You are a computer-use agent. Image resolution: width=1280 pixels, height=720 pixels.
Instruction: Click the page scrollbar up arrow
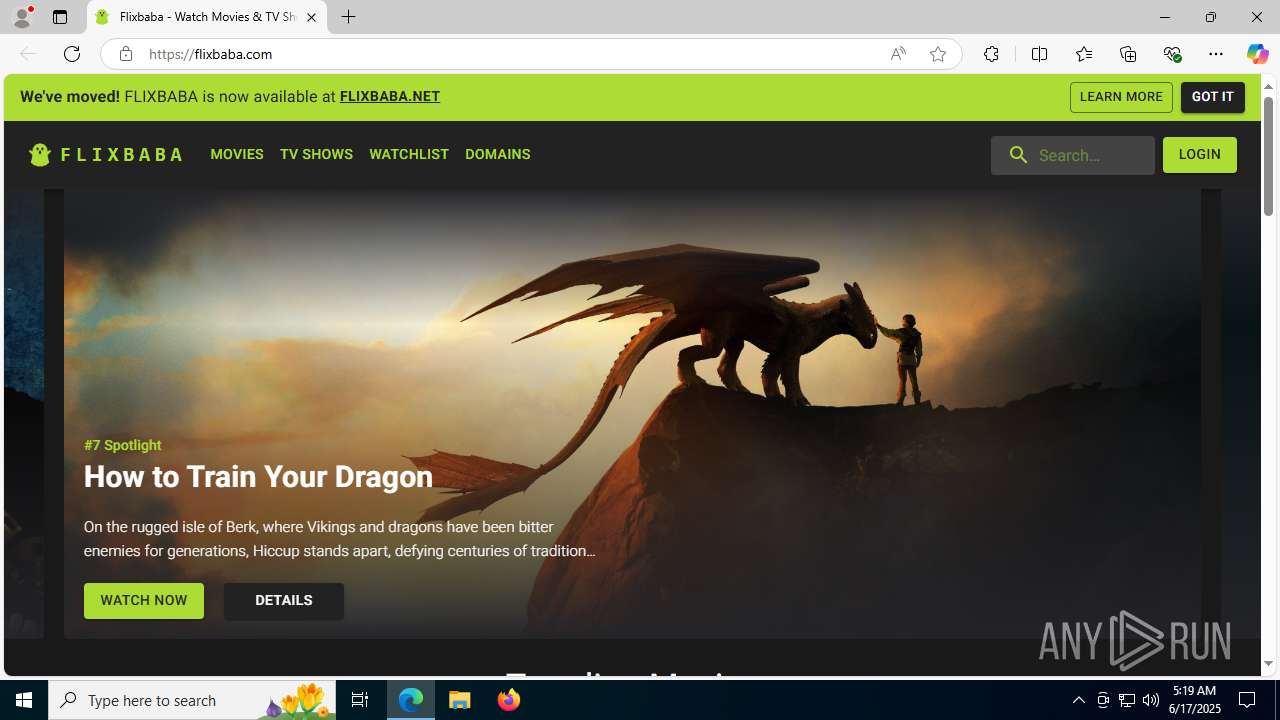[1269, 86]
